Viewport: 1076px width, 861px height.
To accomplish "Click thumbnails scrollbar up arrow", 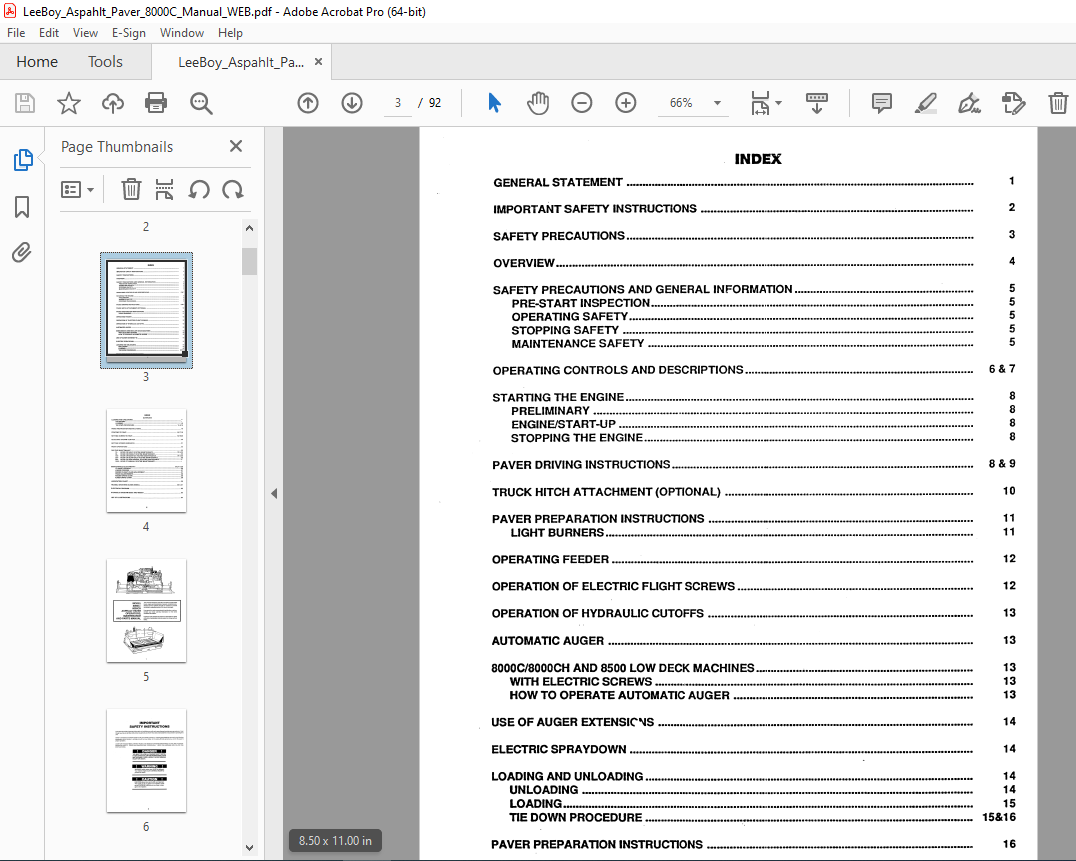I will tap(249, 228).
